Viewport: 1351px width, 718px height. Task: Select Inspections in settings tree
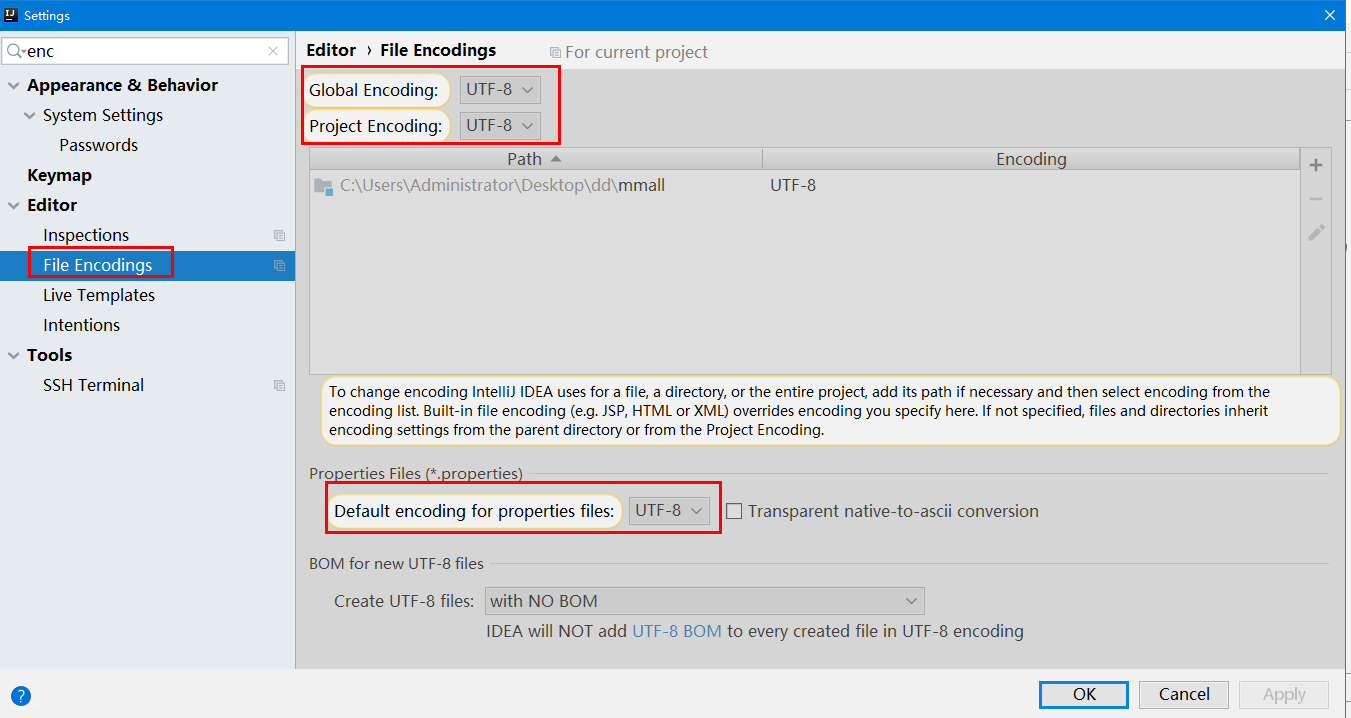pyautogui.click(x=86, y=235)
